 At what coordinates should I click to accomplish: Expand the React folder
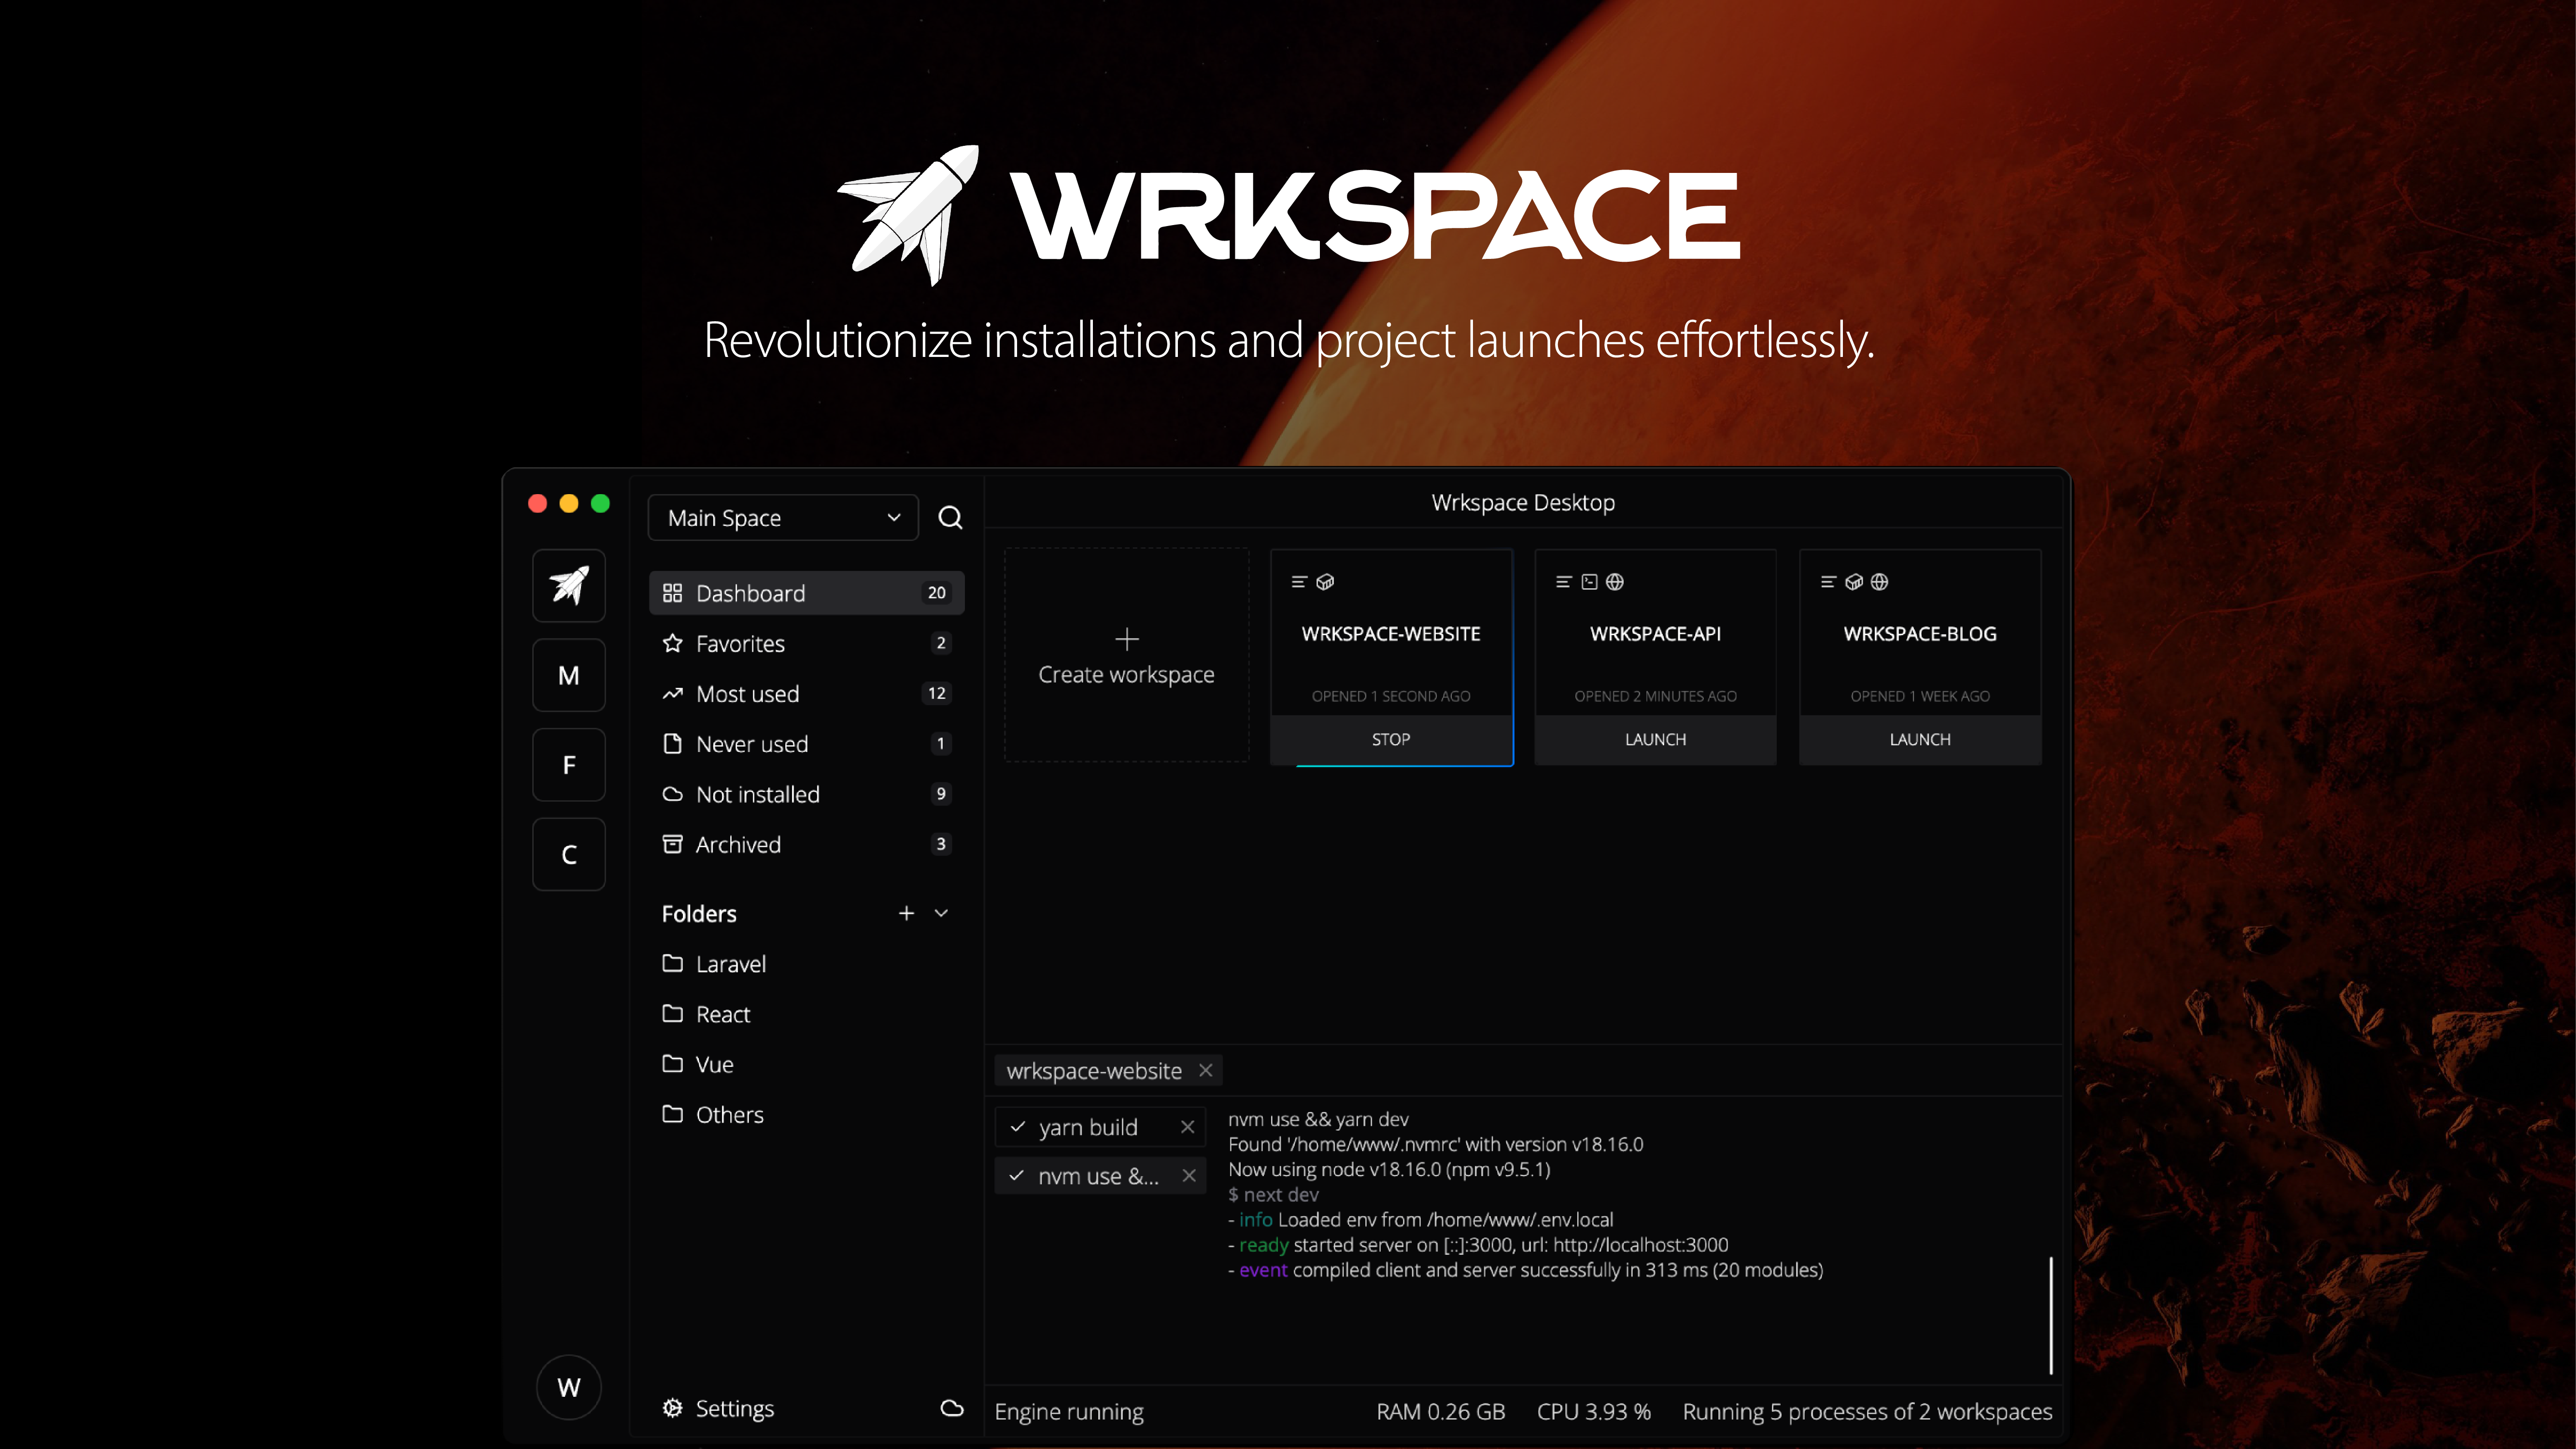(x=722, y=1013)
